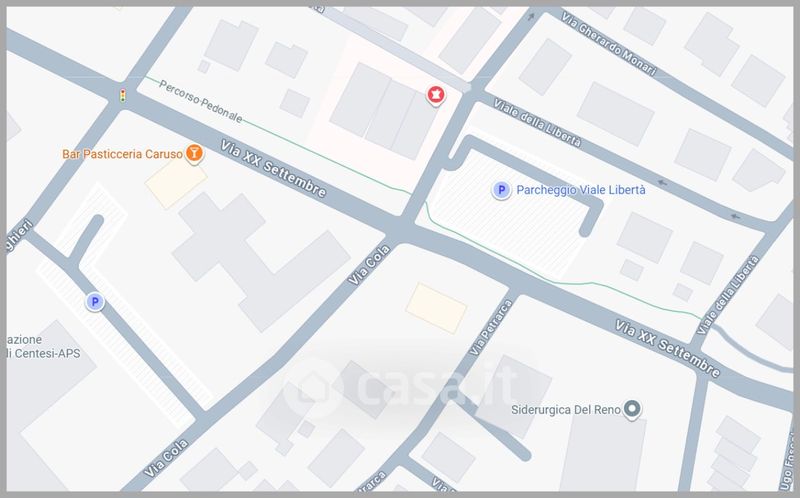Image resolution: width=800 pixels, height=498 pixels.
Task: Click the red property location marker
Action: [x=435, y=95]
